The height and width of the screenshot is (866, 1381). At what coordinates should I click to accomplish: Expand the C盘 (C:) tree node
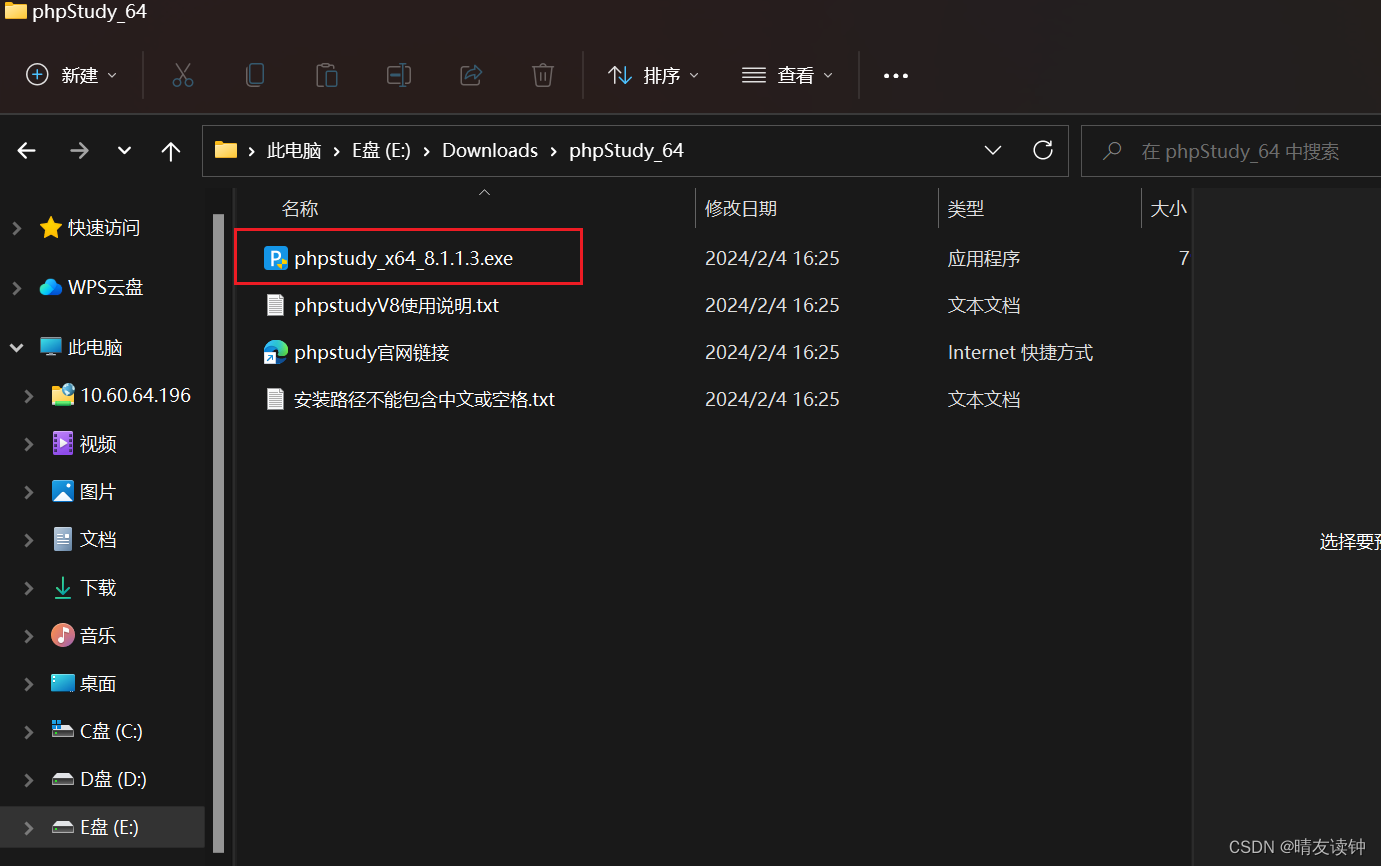pyautogui.click(x=29, y=731)
